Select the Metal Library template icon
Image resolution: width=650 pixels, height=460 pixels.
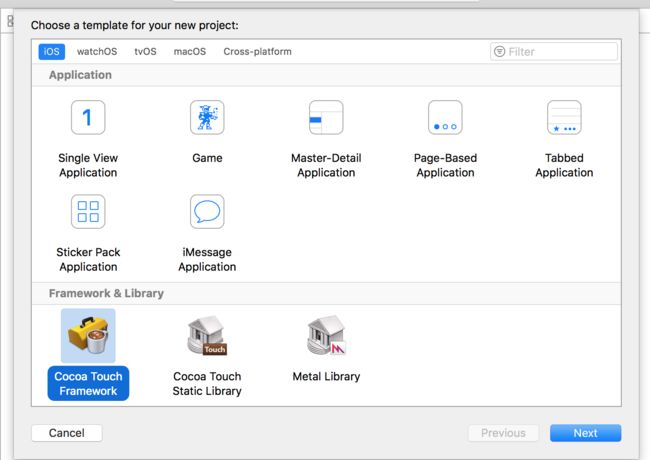326,336
